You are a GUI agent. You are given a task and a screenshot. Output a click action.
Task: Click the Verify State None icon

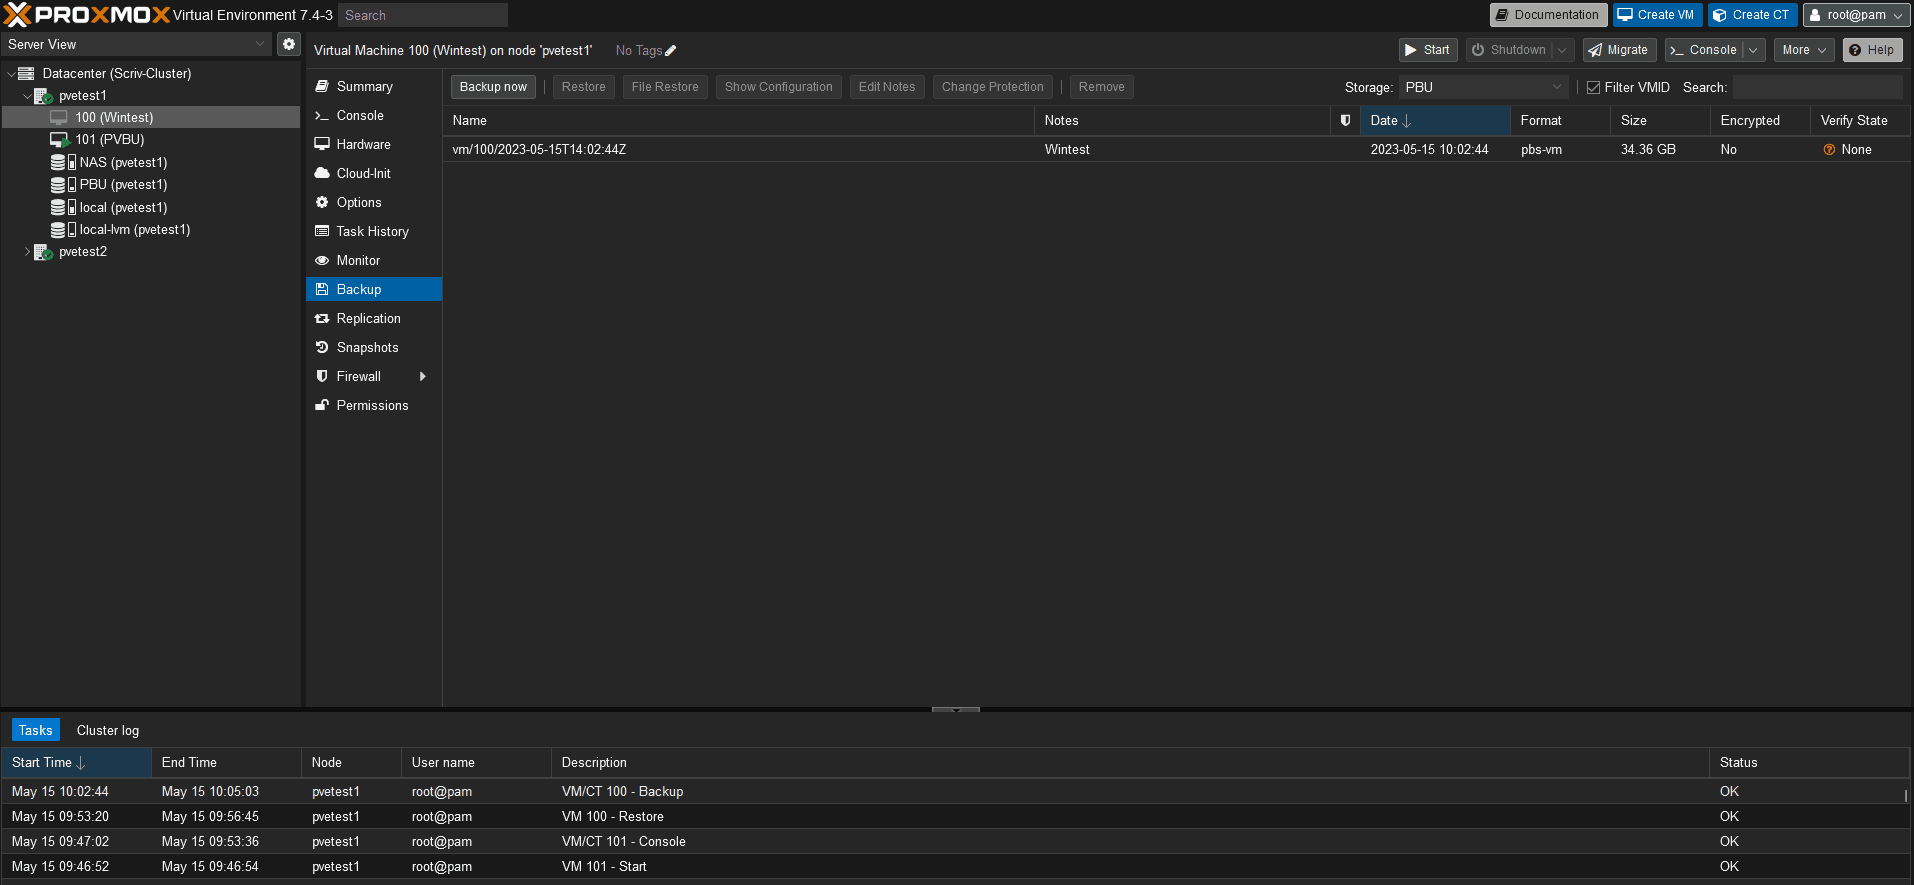(1829, 150)
